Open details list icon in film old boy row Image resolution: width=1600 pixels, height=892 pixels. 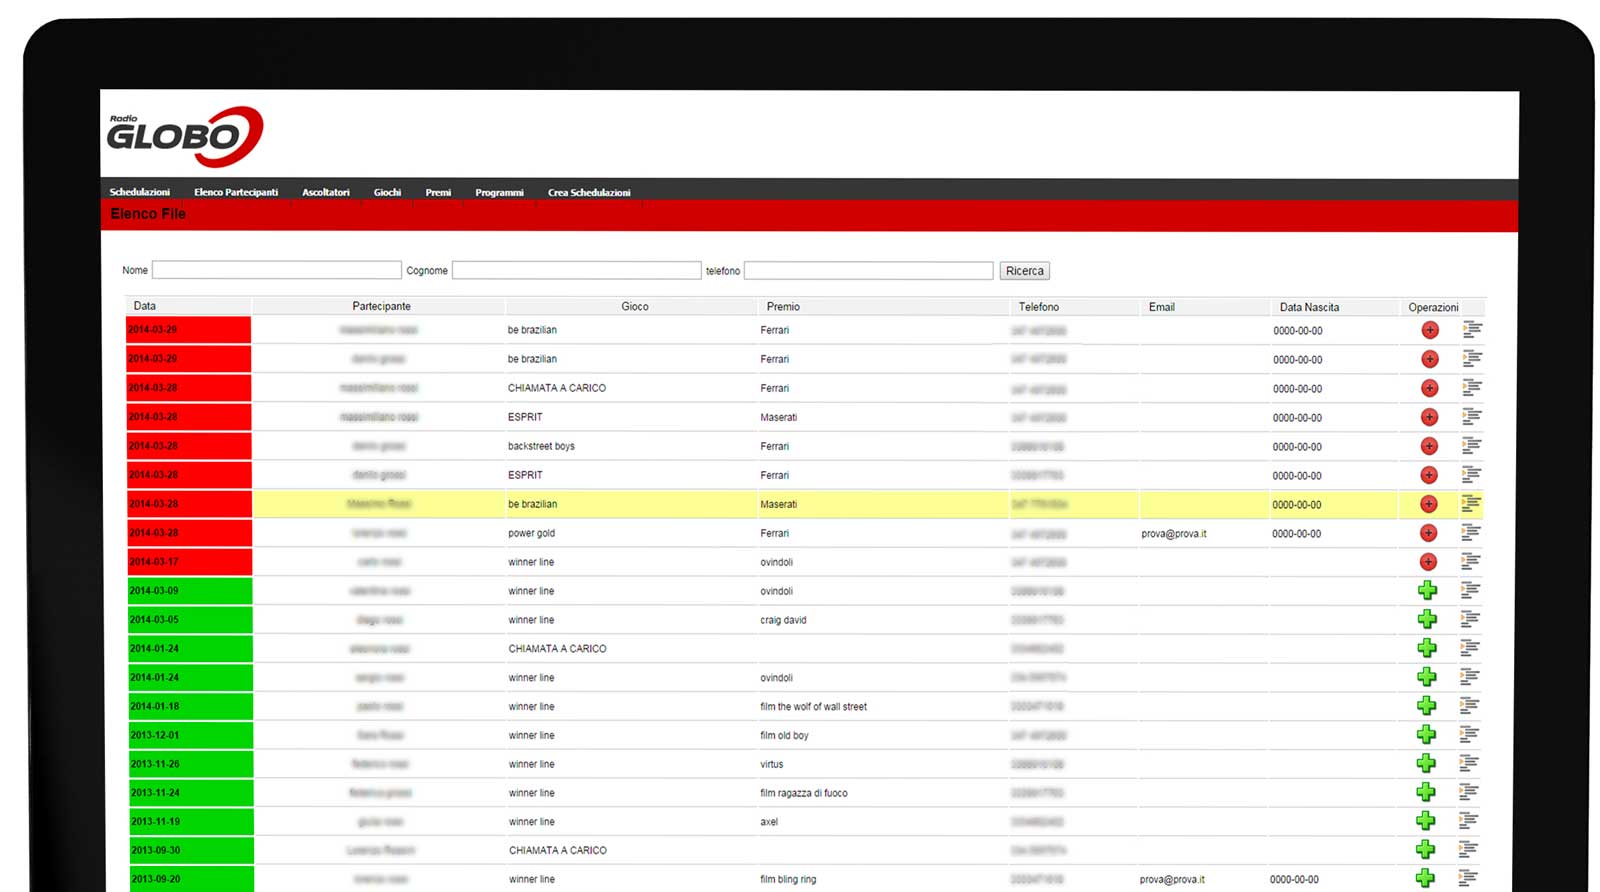pos(1469,734)
